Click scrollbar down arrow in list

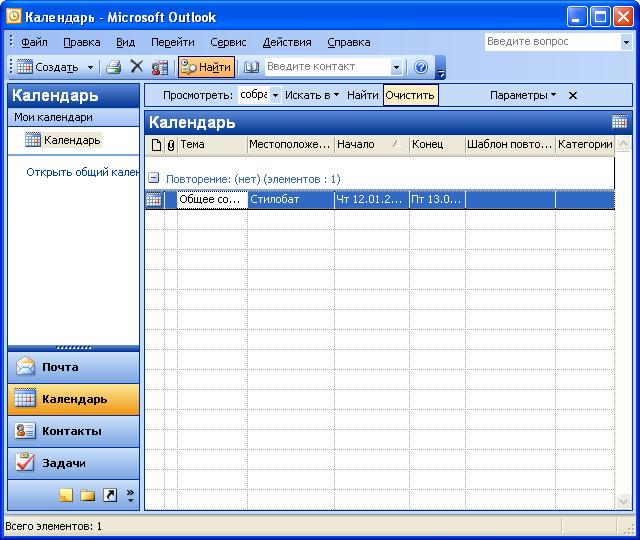[x=623, y=501]
